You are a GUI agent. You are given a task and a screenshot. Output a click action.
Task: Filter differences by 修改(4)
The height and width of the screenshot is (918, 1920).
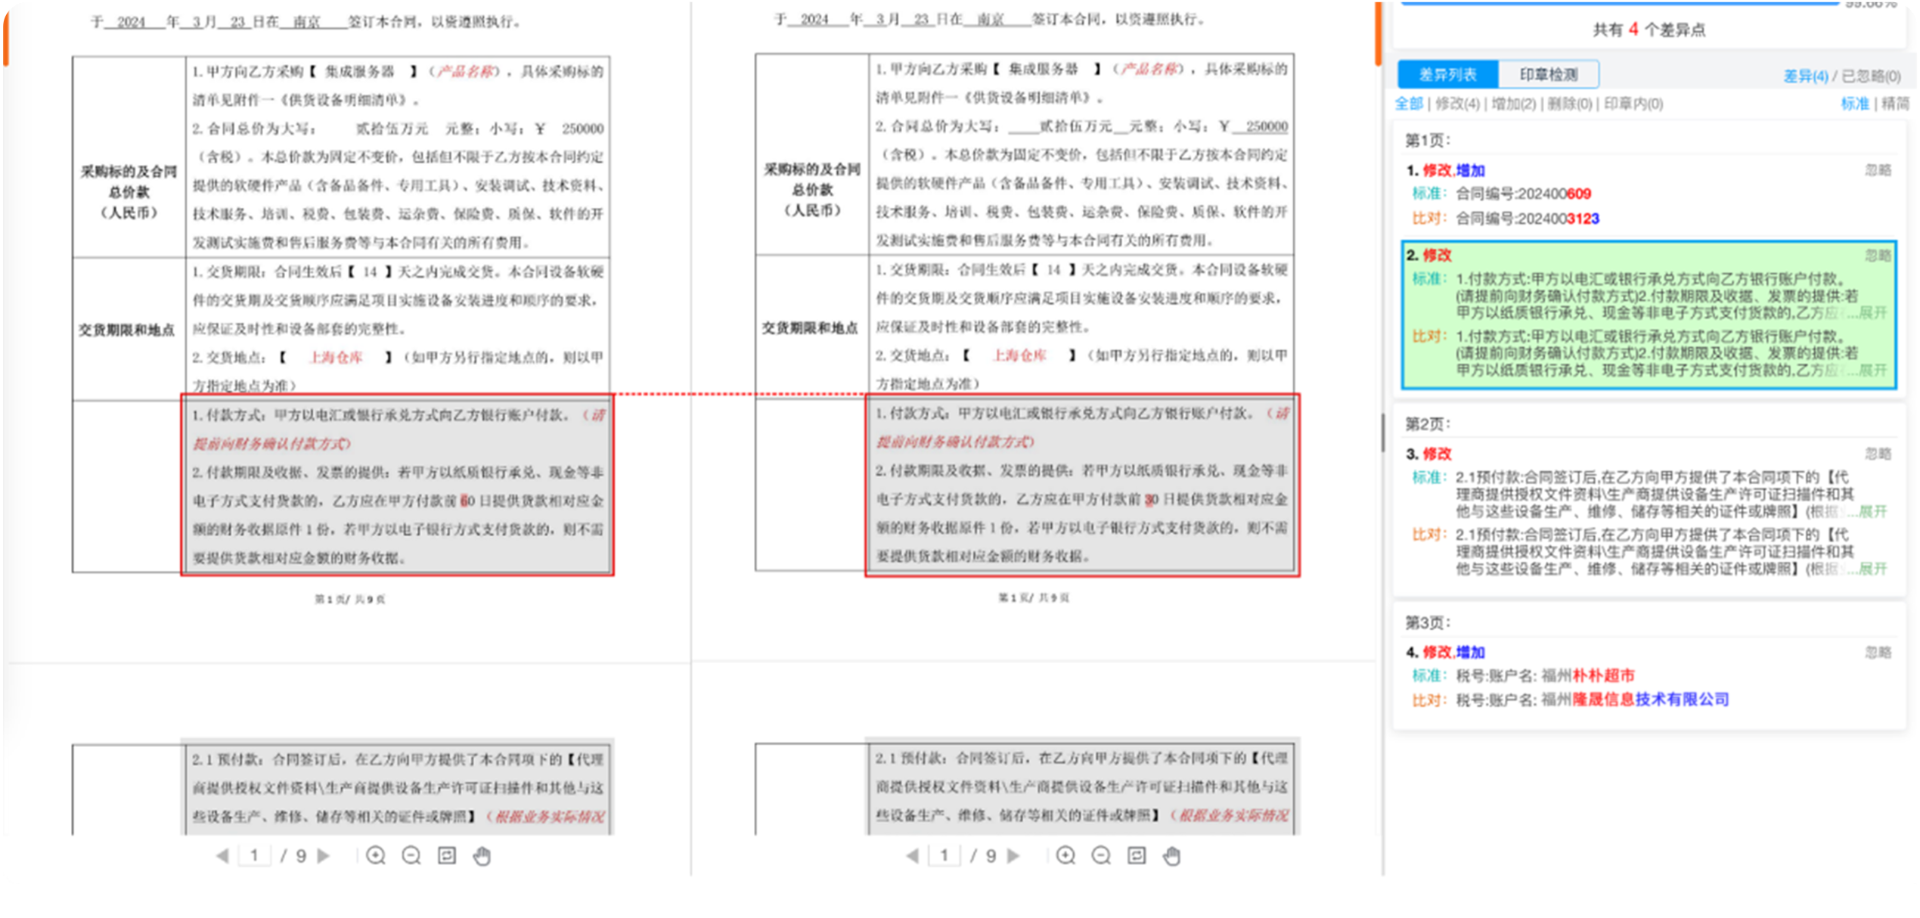click(x=1458, y=104)
